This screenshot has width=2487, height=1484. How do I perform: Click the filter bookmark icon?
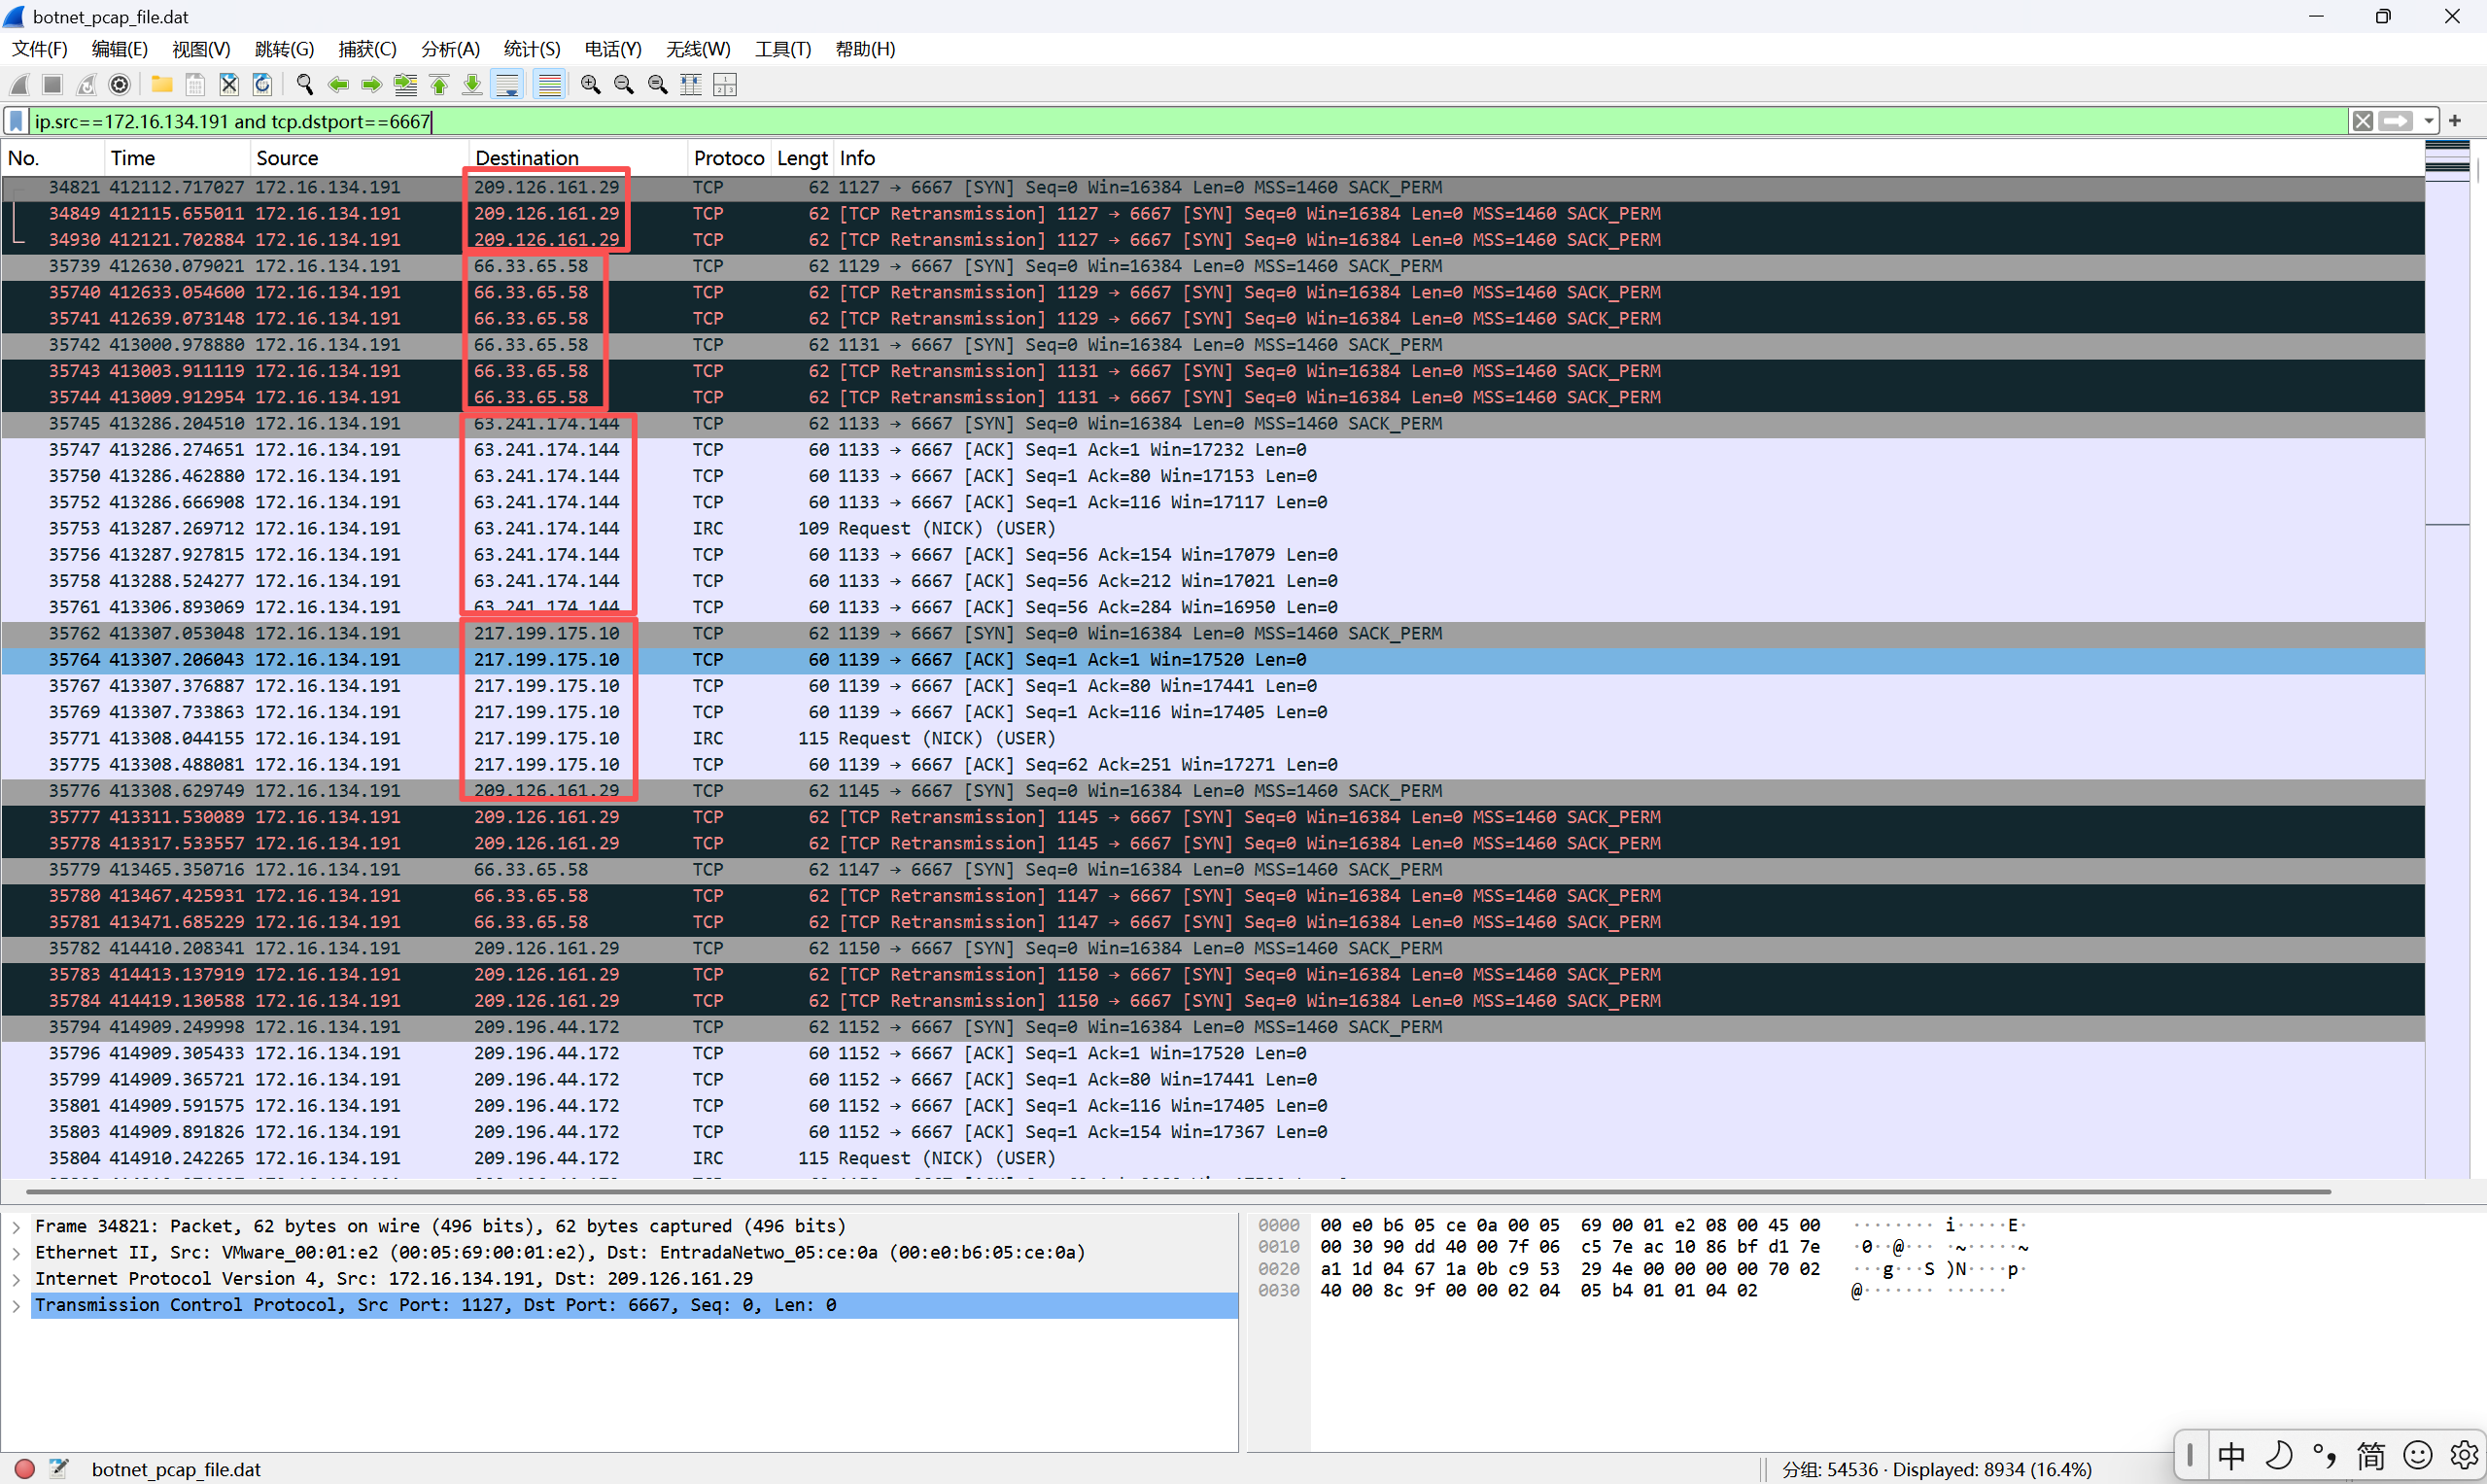pos(16,121)
